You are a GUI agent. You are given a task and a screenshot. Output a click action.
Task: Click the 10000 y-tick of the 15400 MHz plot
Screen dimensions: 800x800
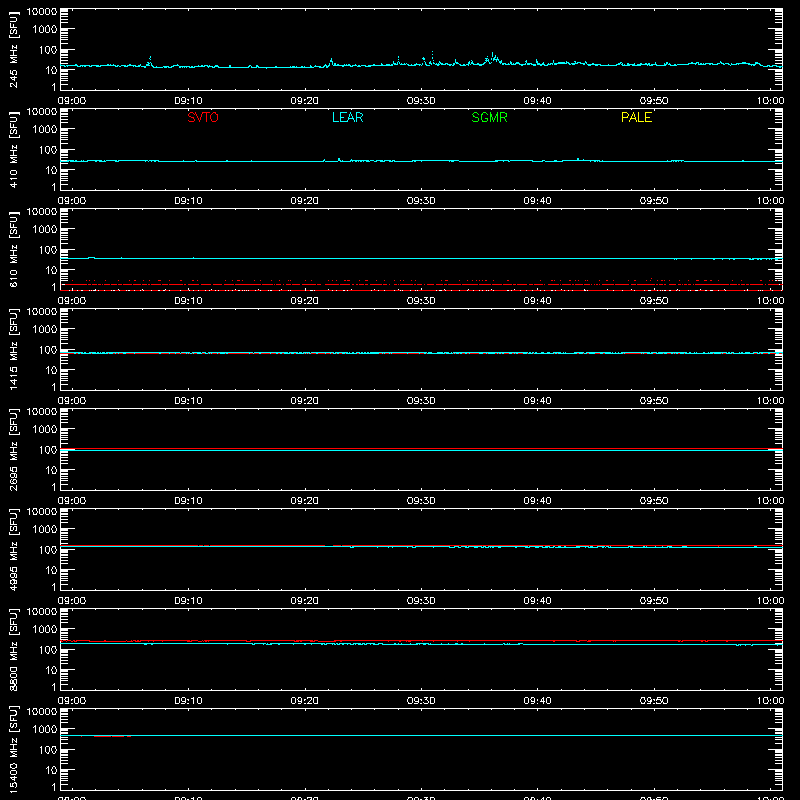click(42, 712)
